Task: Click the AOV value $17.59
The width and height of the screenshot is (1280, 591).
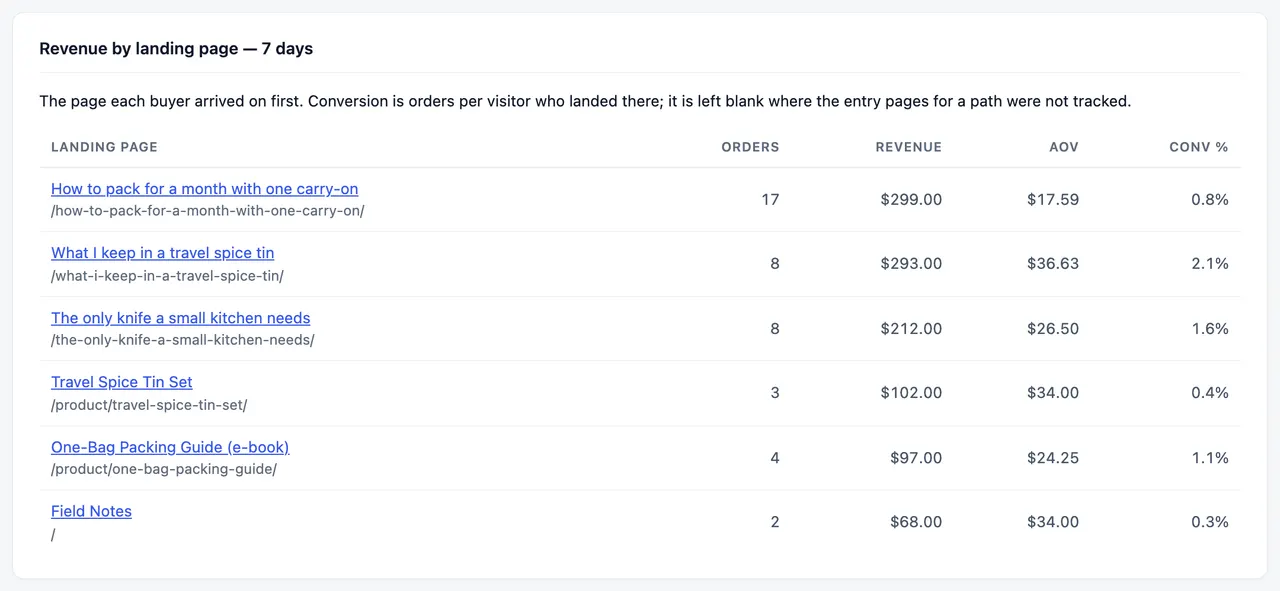Action: click(x=1053, y=200)
